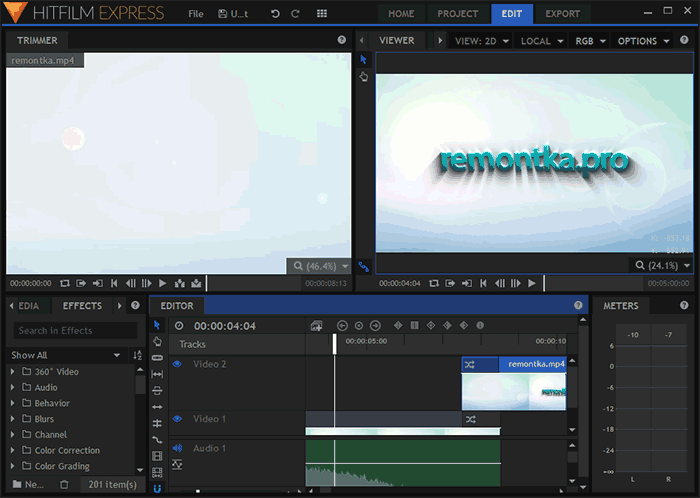The width and height of the screenshot is (700, 498).
Task: Click the New folder button in Effects
Action: [x=29, y=484]
